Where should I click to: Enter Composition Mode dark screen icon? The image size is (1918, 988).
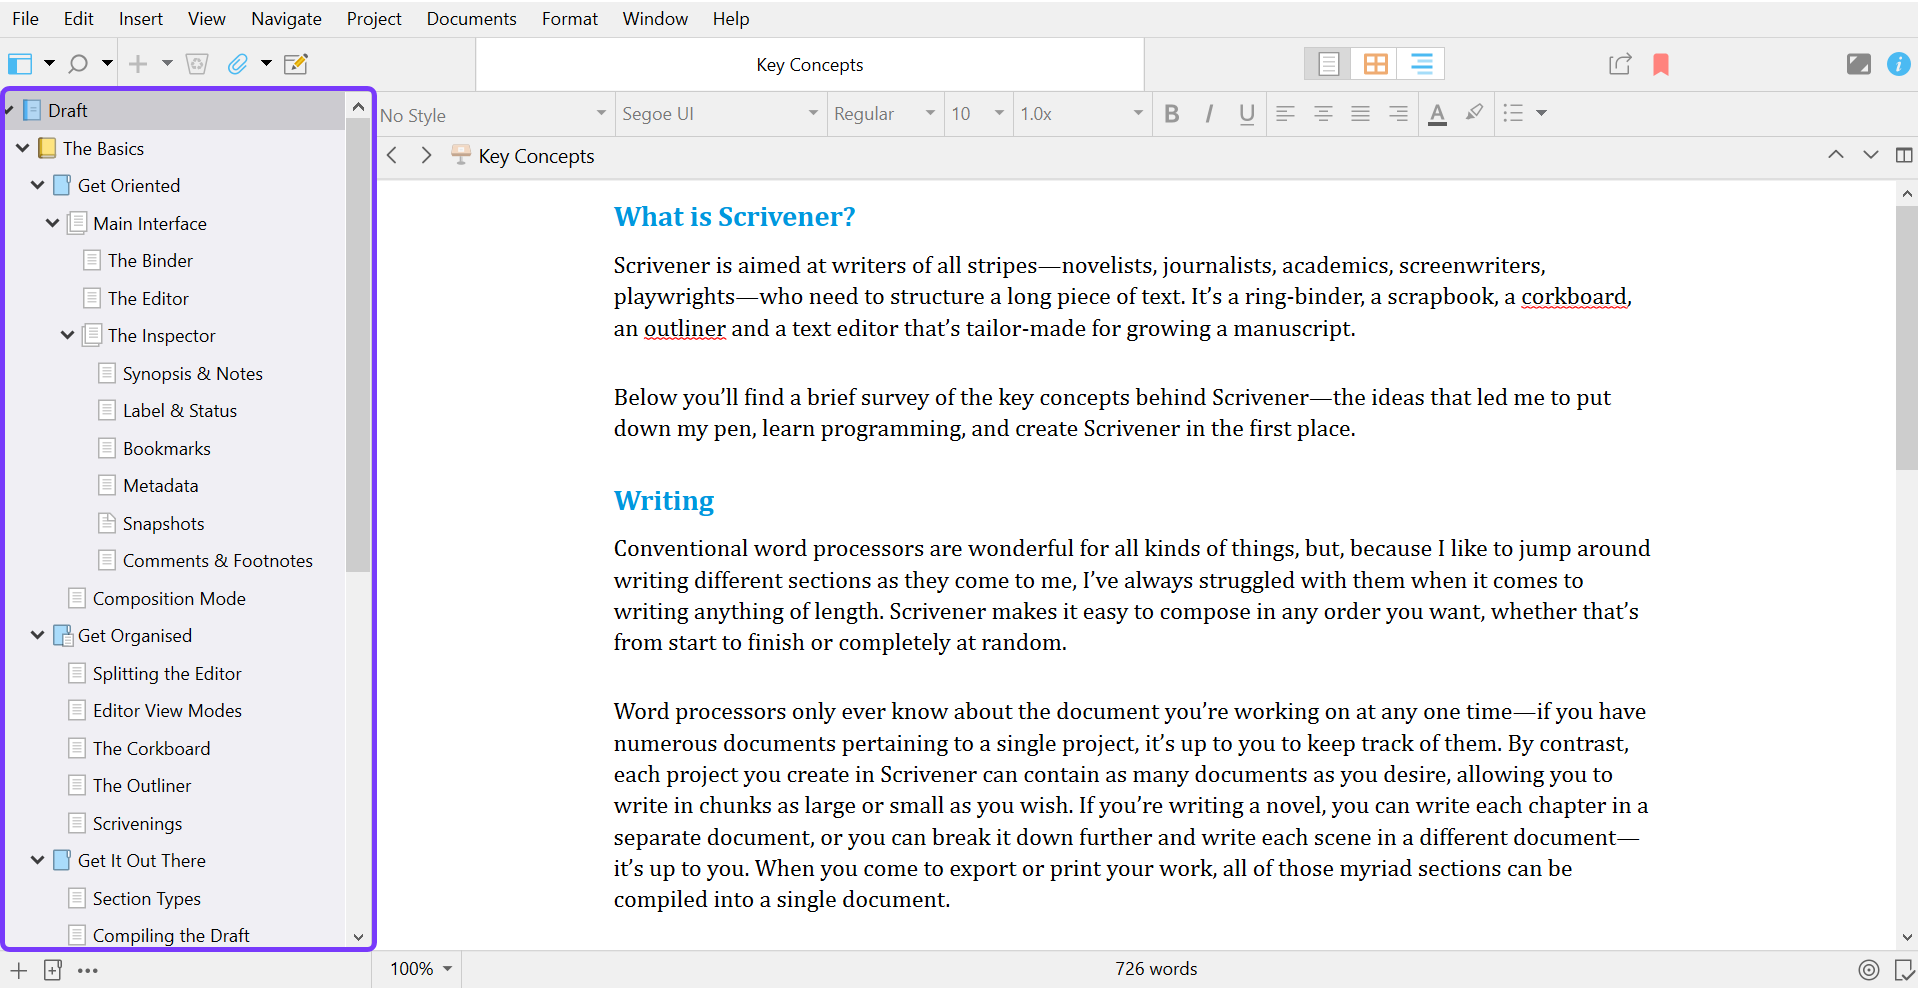(x=1858, y=65)
